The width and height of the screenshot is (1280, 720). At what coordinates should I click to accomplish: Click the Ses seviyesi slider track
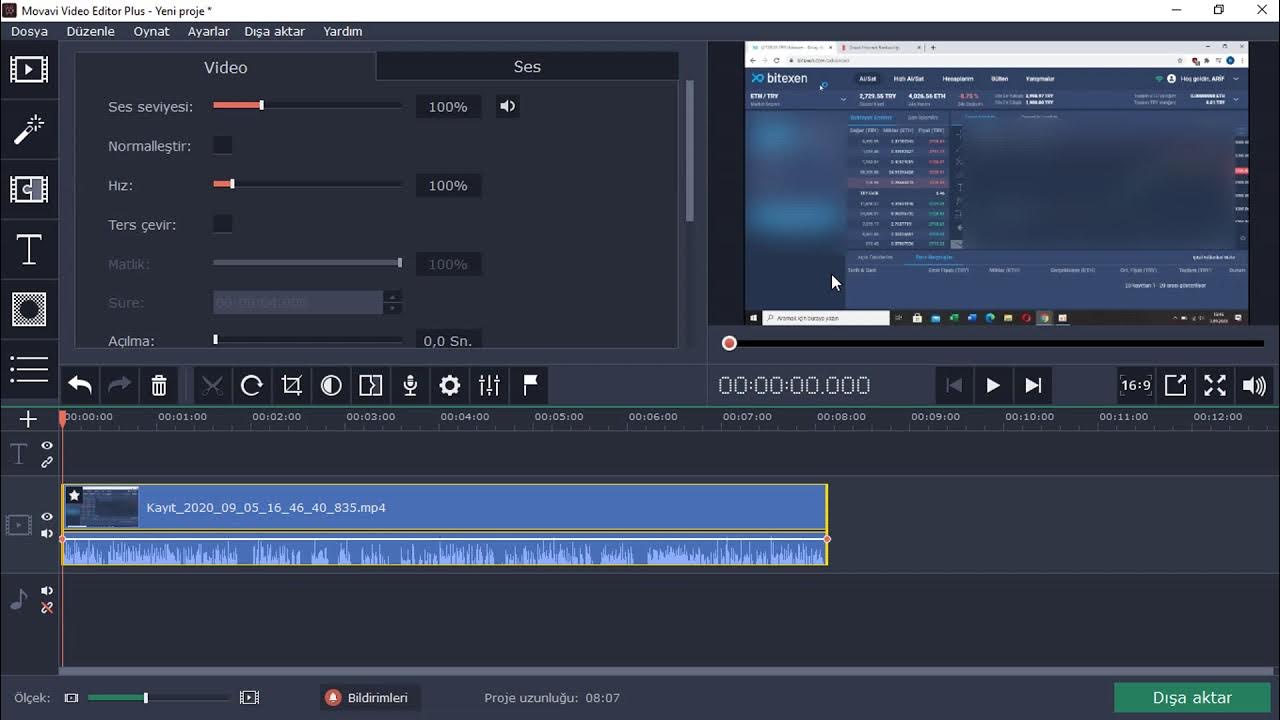307,106
